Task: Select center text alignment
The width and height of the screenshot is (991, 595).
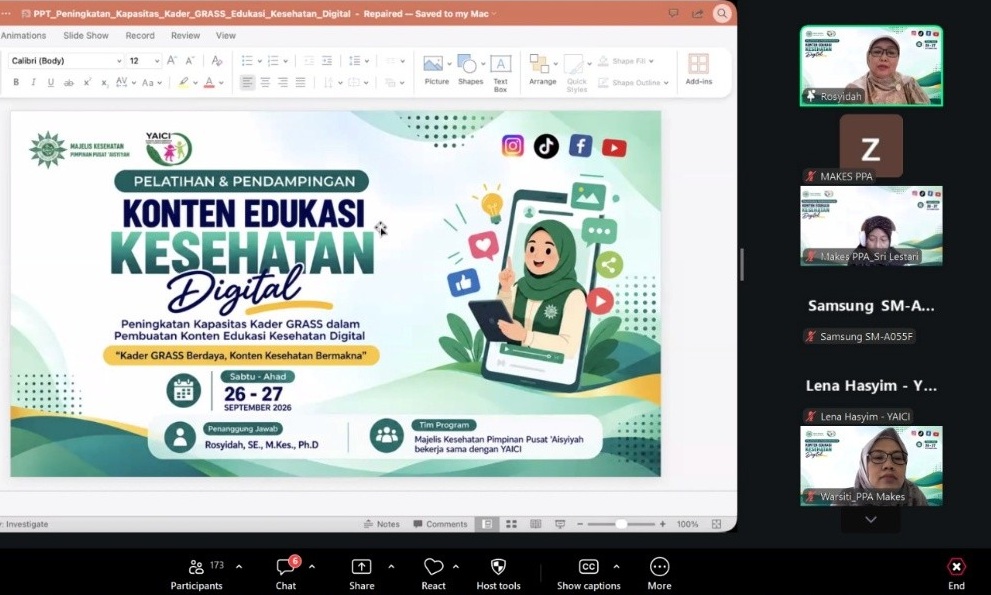Action: [x=265, y=82]
